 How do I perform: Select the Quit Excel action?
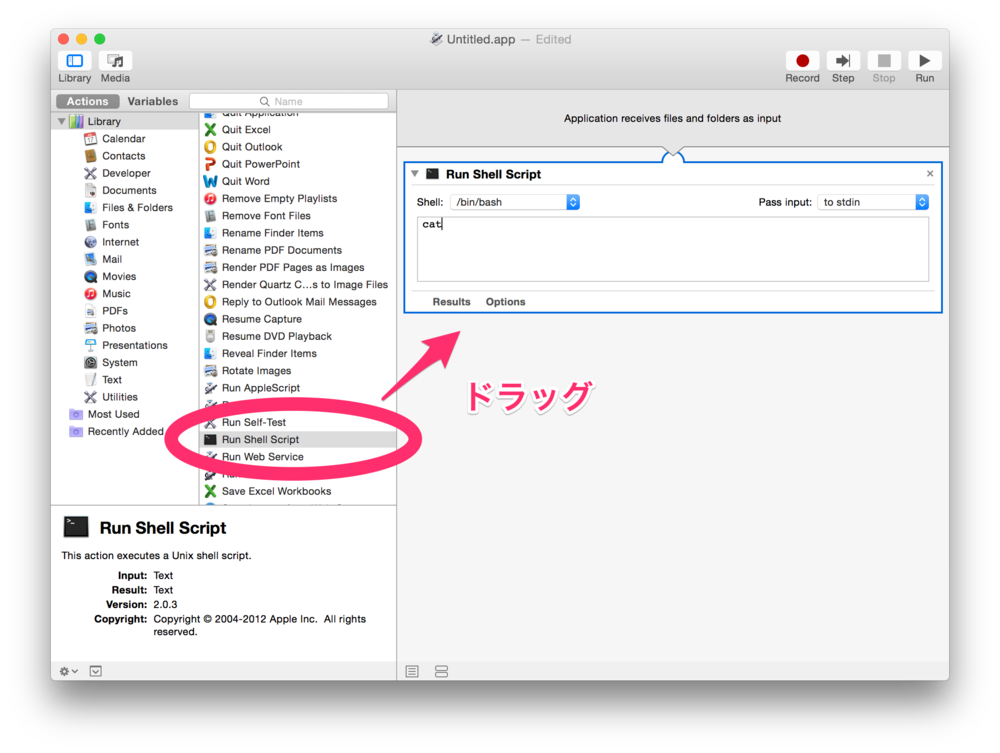[246, 129]
